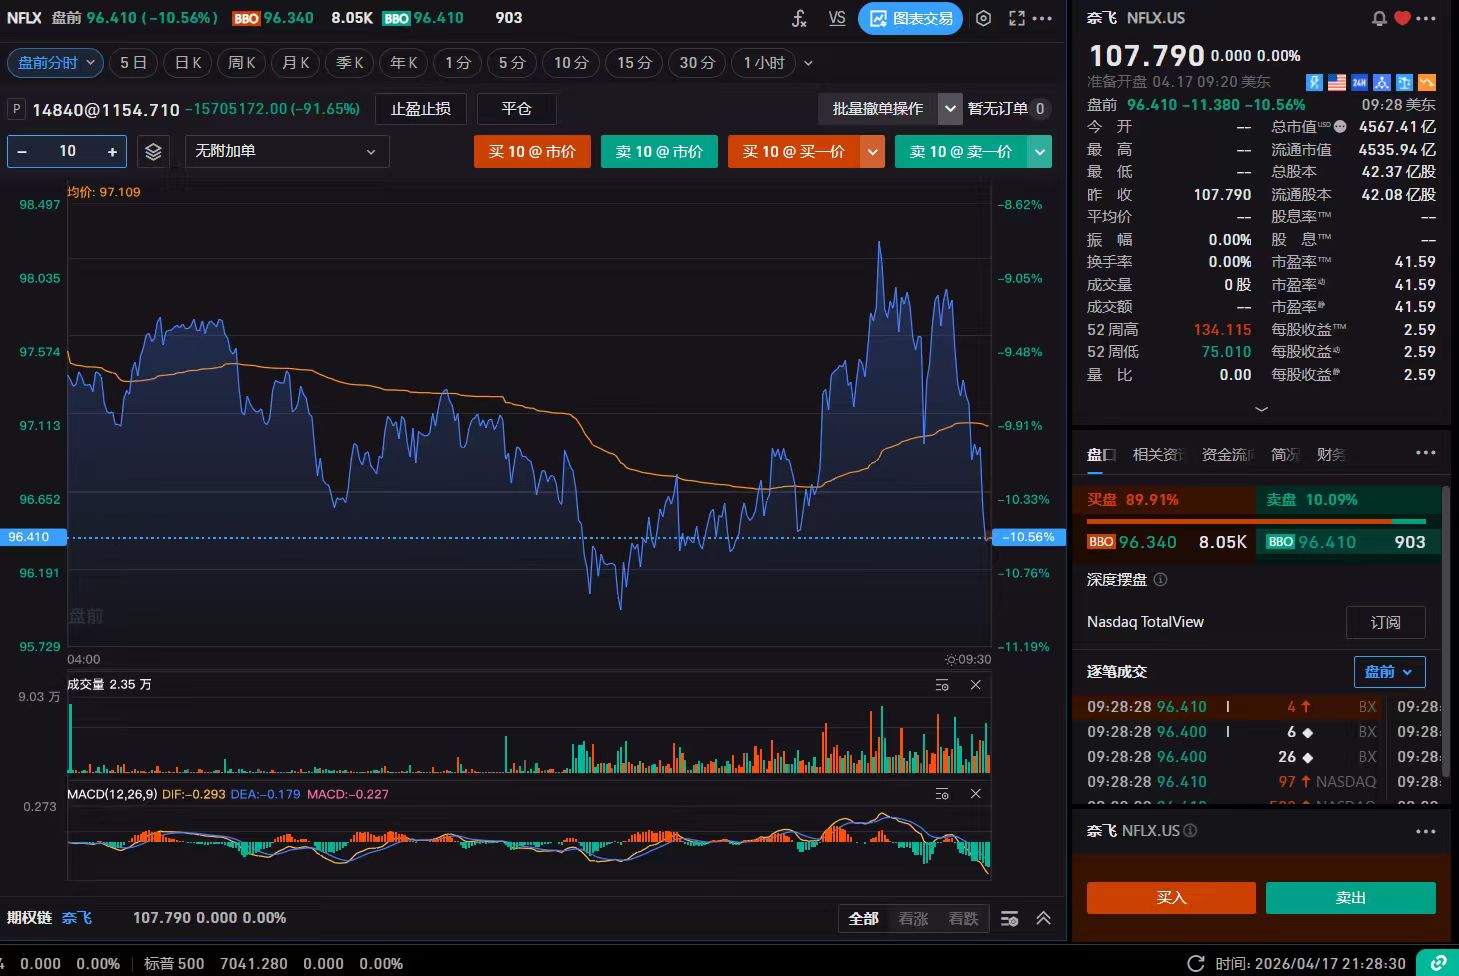Open the 盘前 trade session dropdown

tap(1389, 672)
